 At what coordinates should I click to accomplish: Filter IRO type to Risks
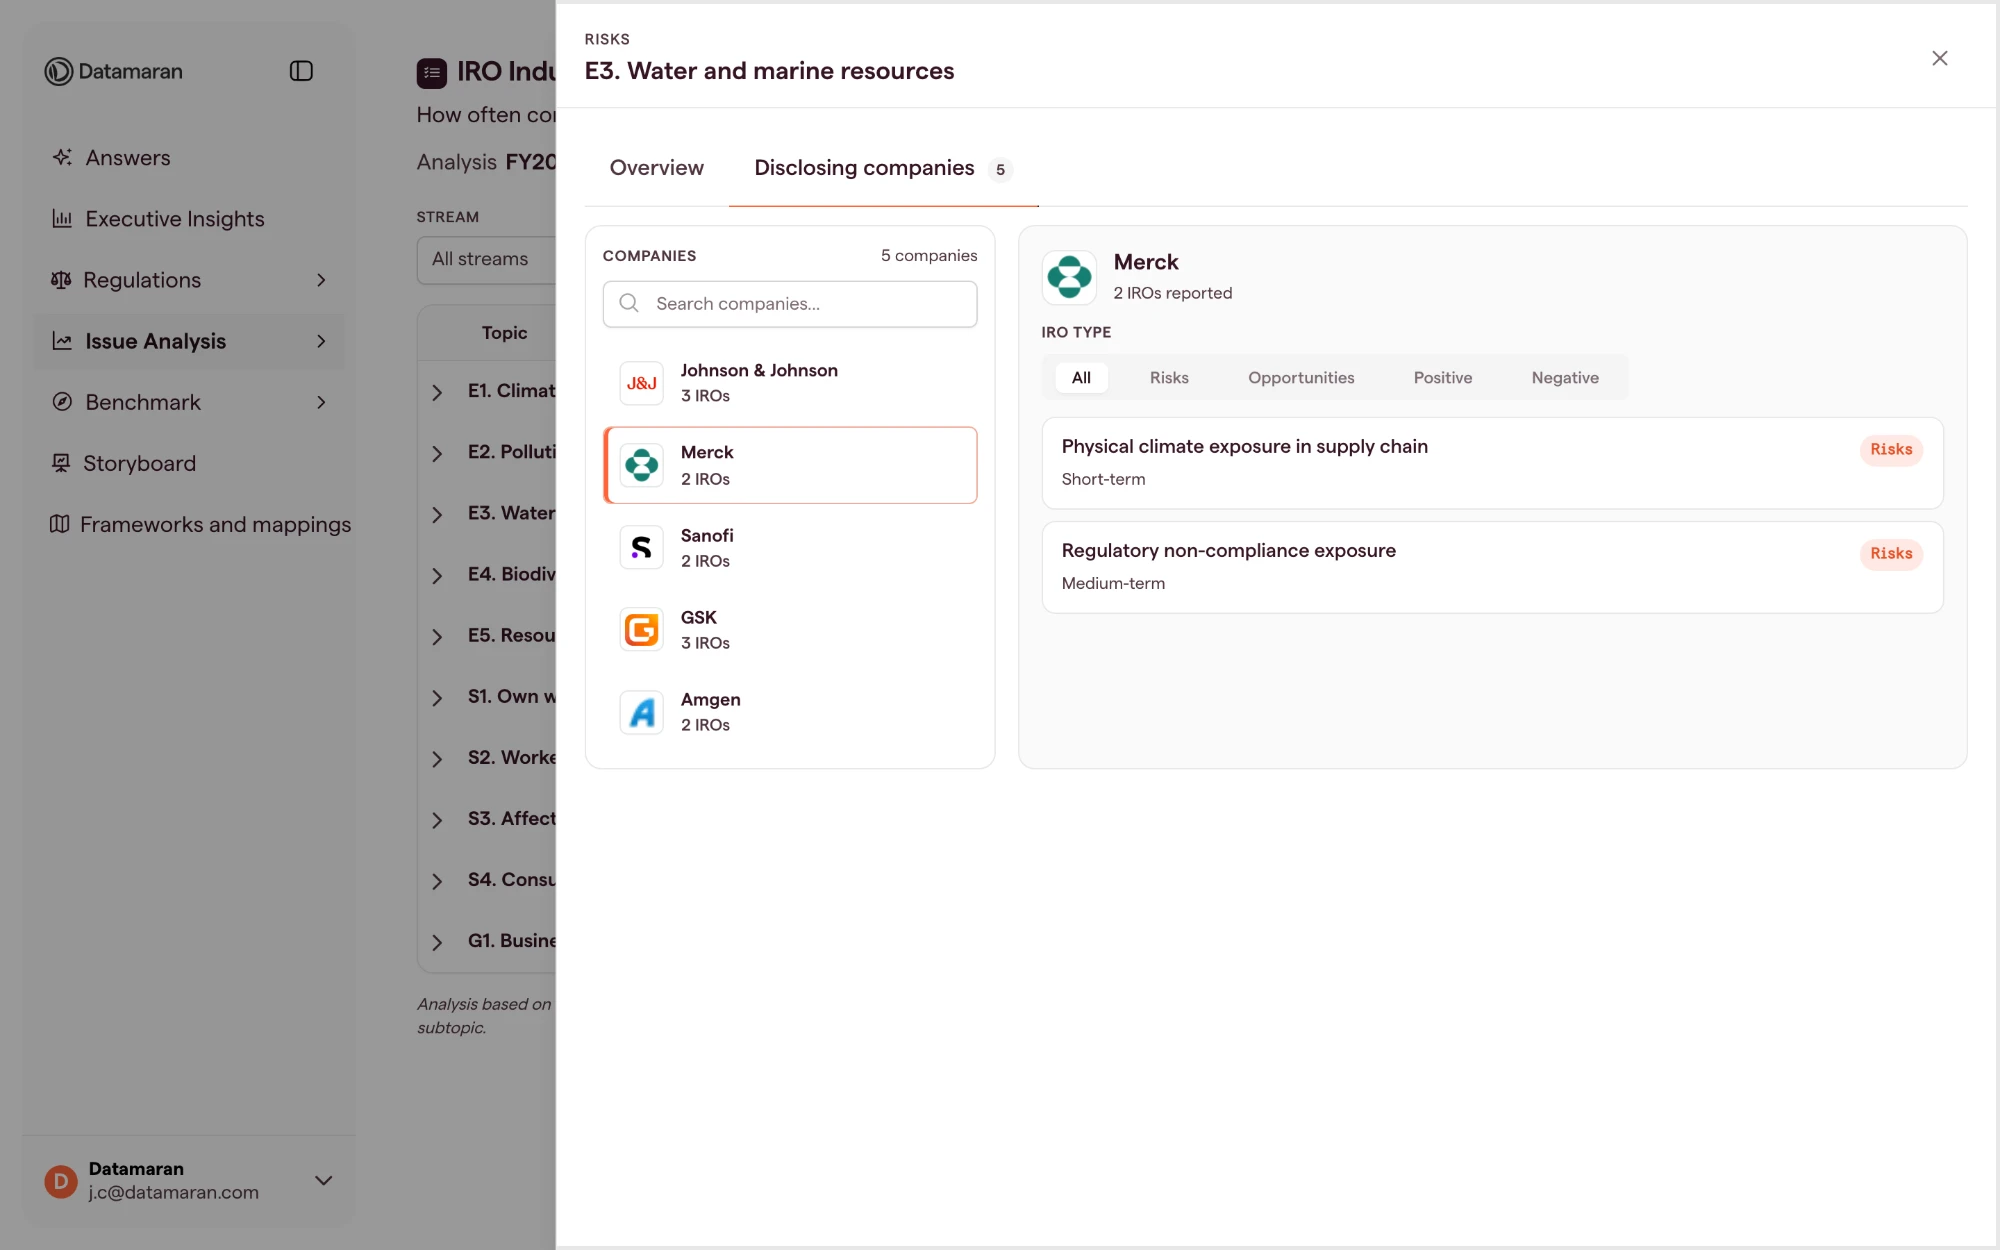click(1169, 378)
